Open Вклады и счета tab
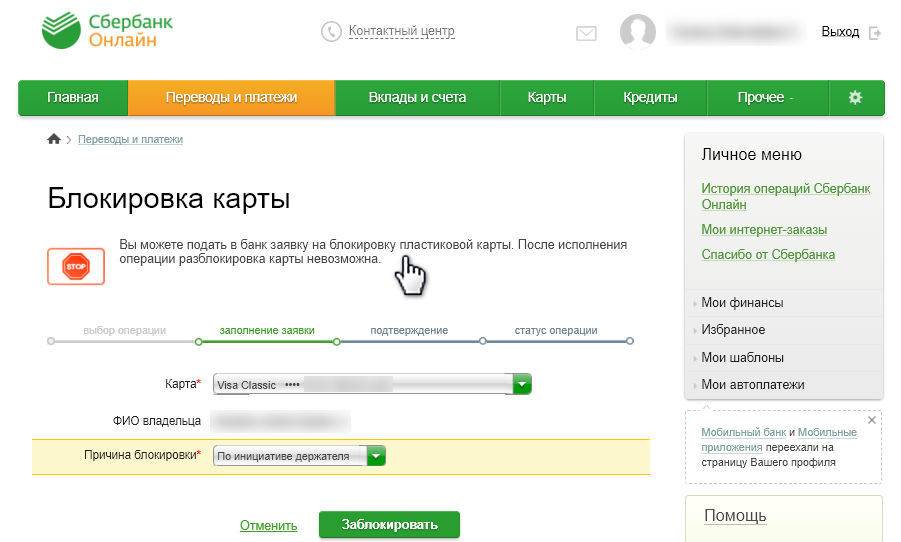 pyautogui.click(x=417, y=98)
